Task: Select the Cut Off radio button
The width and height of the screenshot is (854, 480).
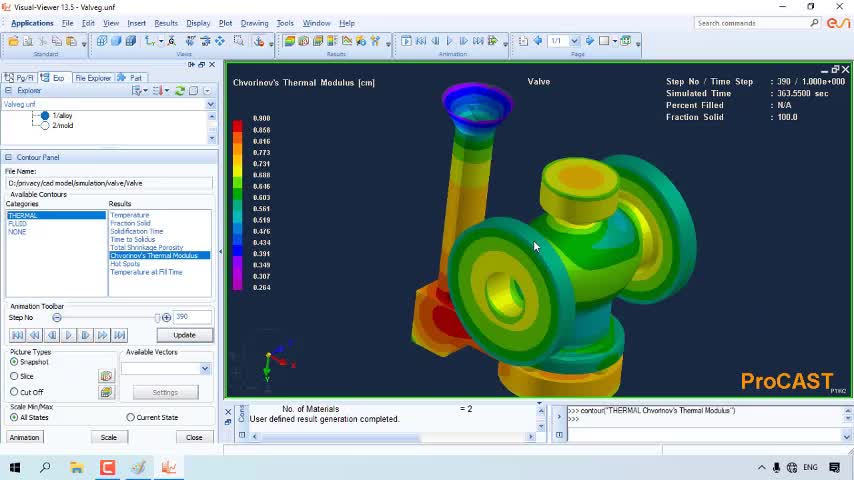Action: (x=14, y=392)
